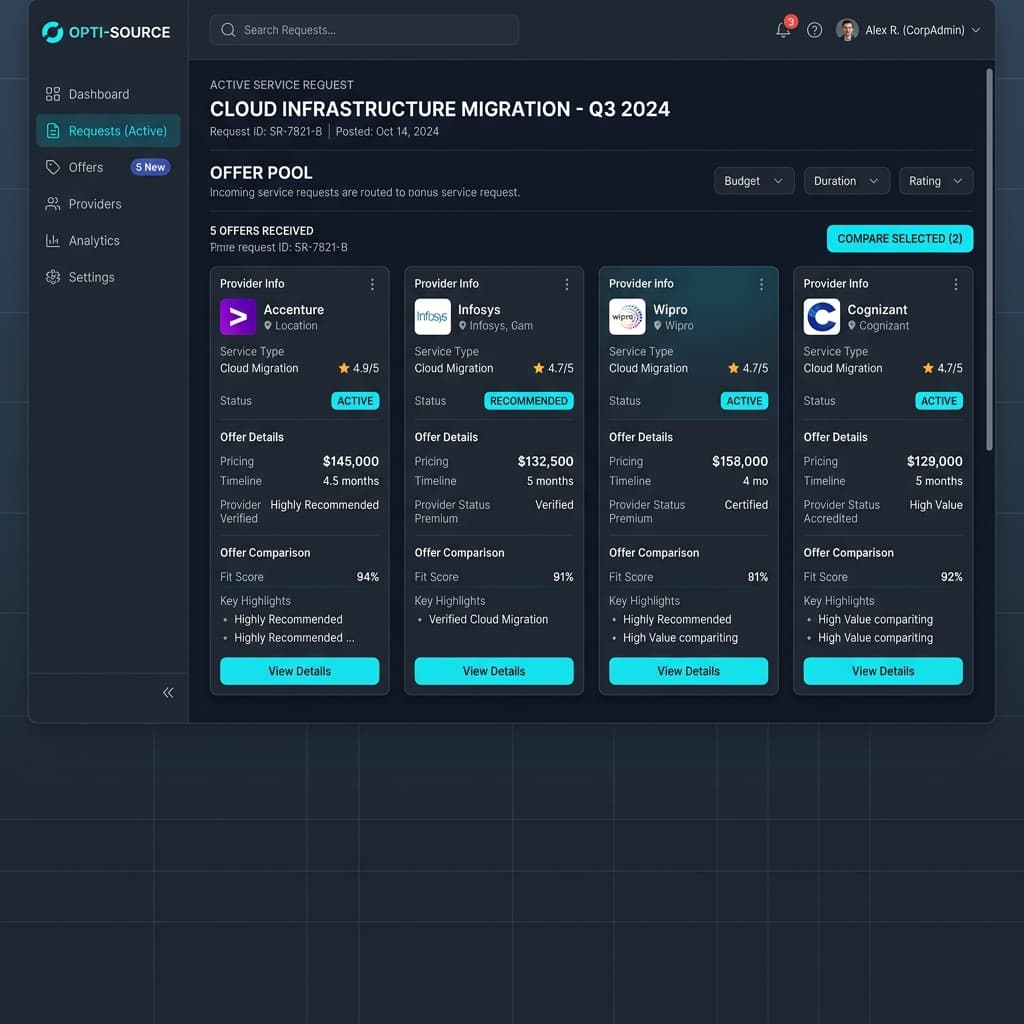
Task: Click the help question mark icon
Action: point(814,30)
